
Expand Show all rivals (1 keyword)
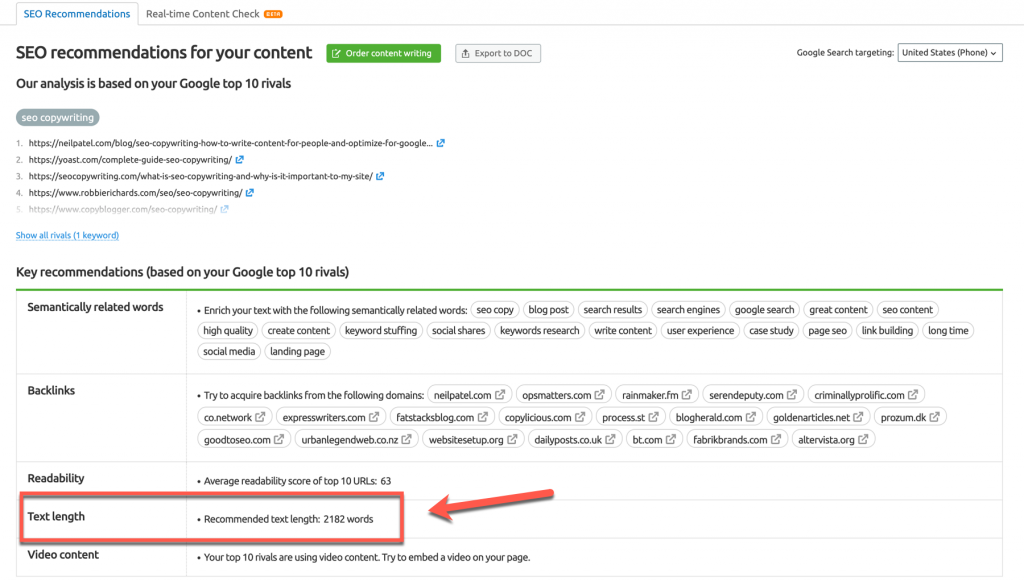coord(67,235)
